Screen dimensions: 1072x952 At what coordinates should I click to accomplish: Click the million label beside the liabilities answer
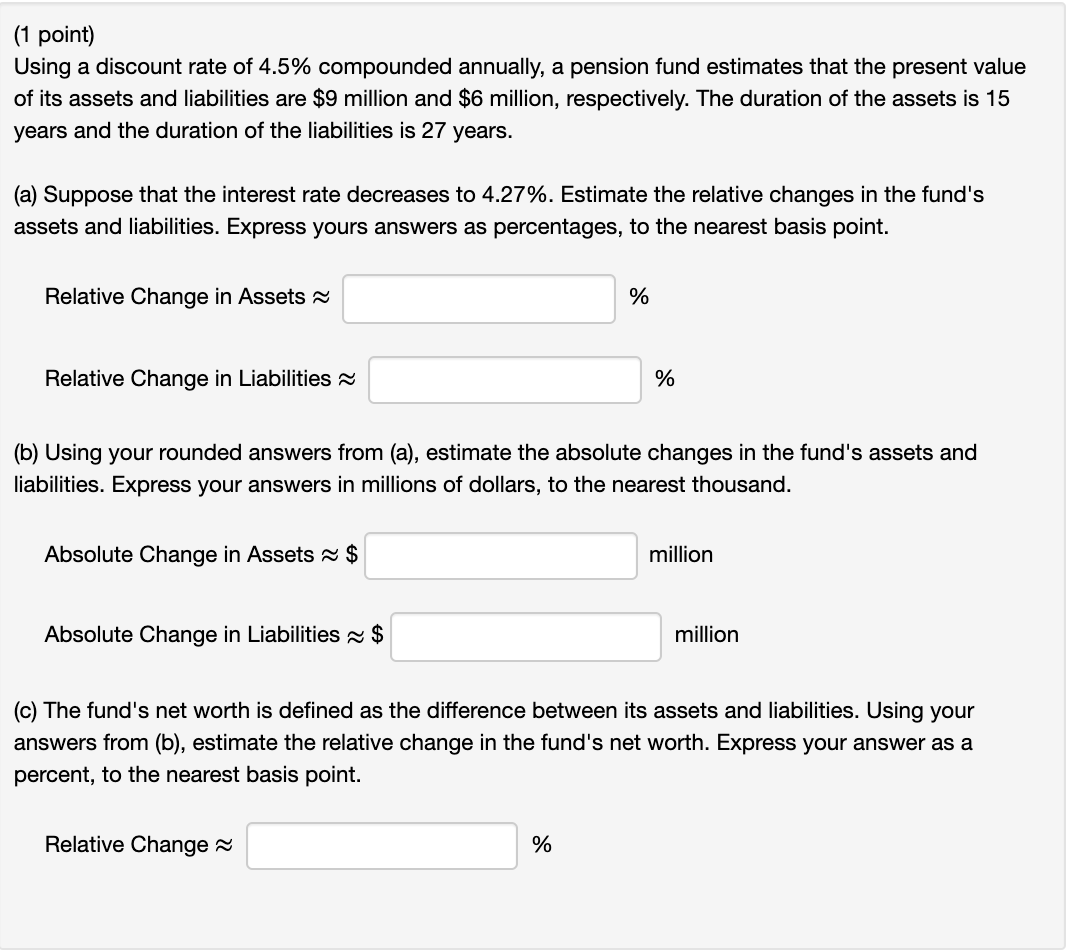point(706,635)
